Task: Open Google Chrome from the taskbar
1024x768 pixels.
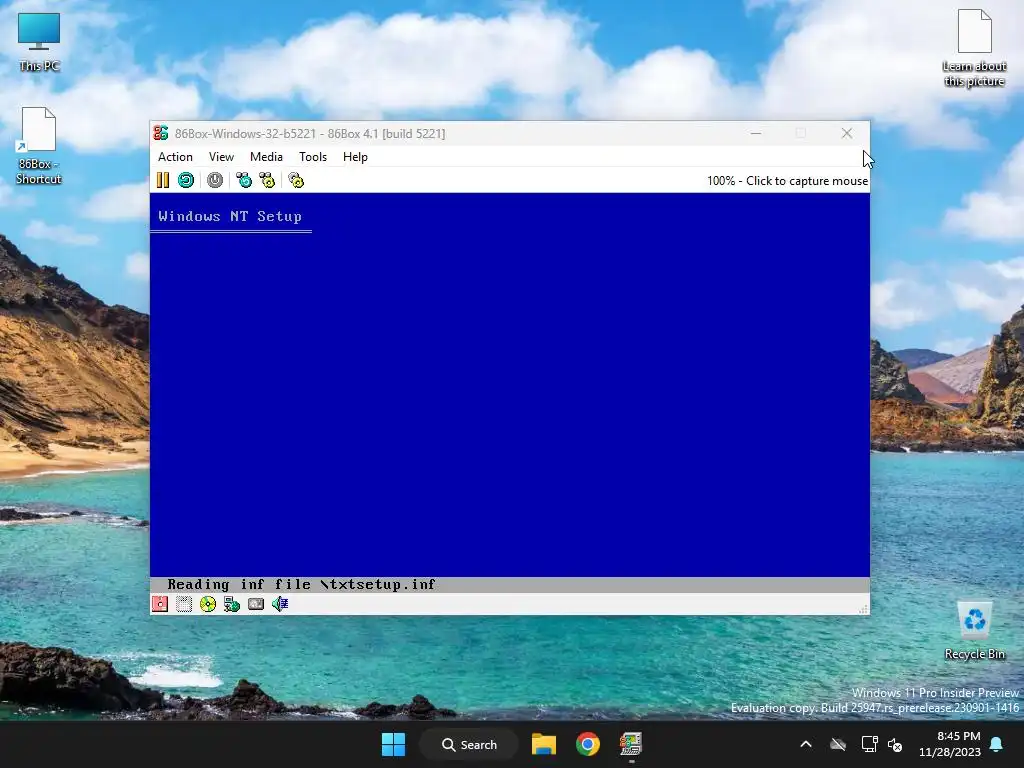Action: [x=588, y=744]
